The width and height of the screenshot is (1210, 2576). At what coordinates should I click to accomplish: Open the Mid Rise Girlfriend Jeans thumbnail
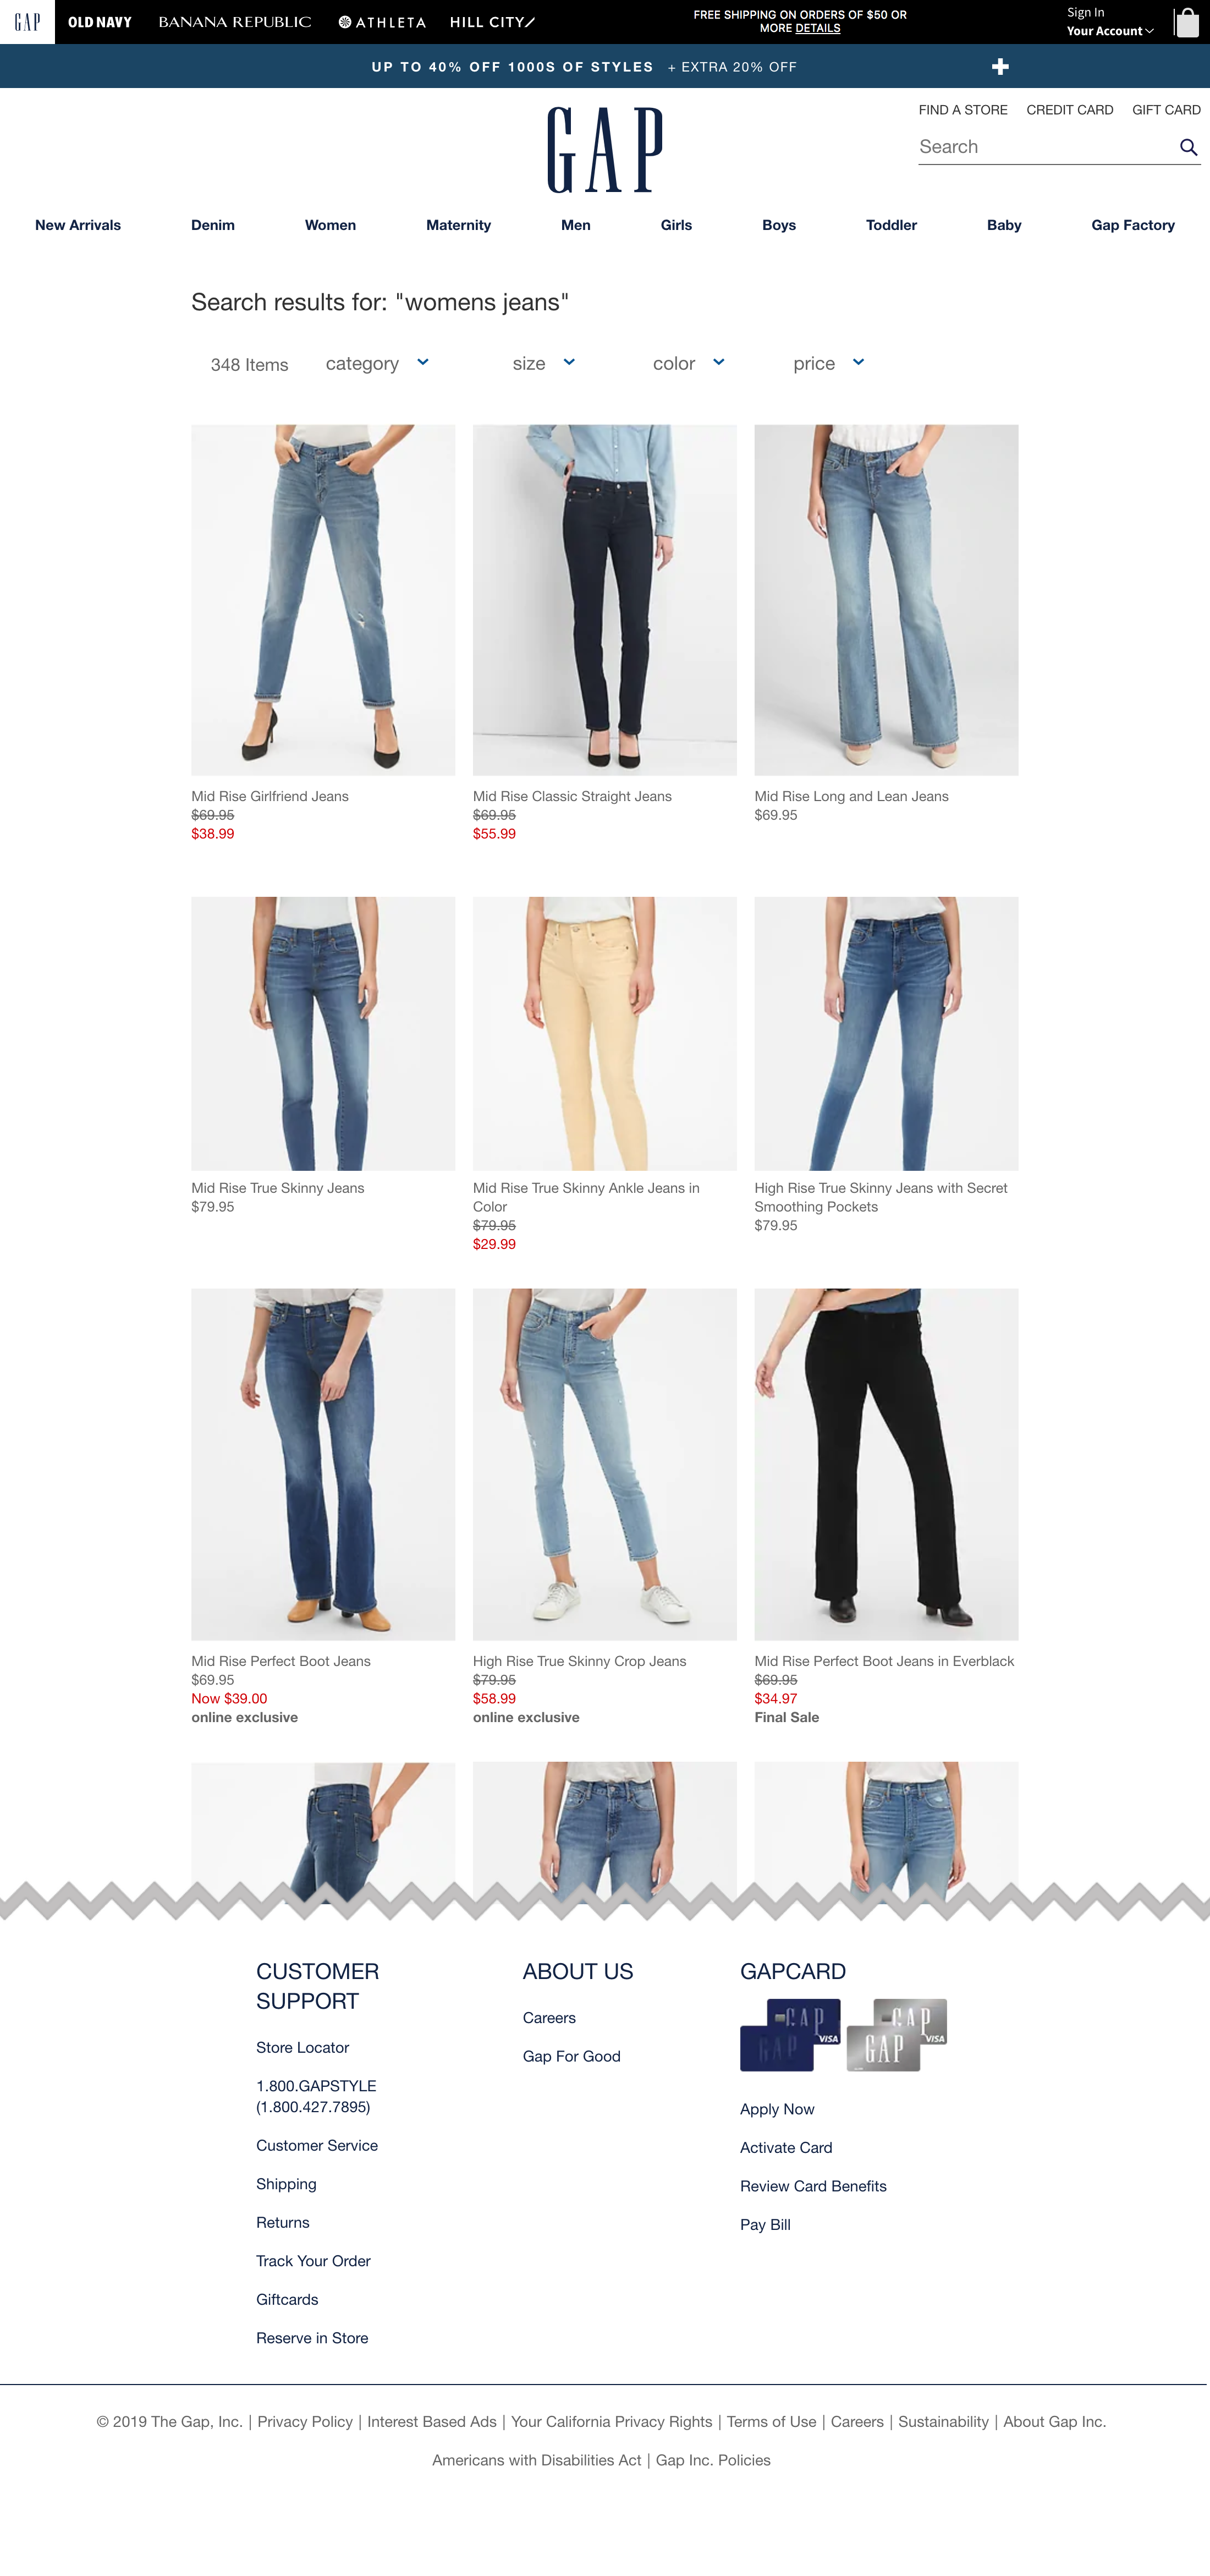(323, 600)
